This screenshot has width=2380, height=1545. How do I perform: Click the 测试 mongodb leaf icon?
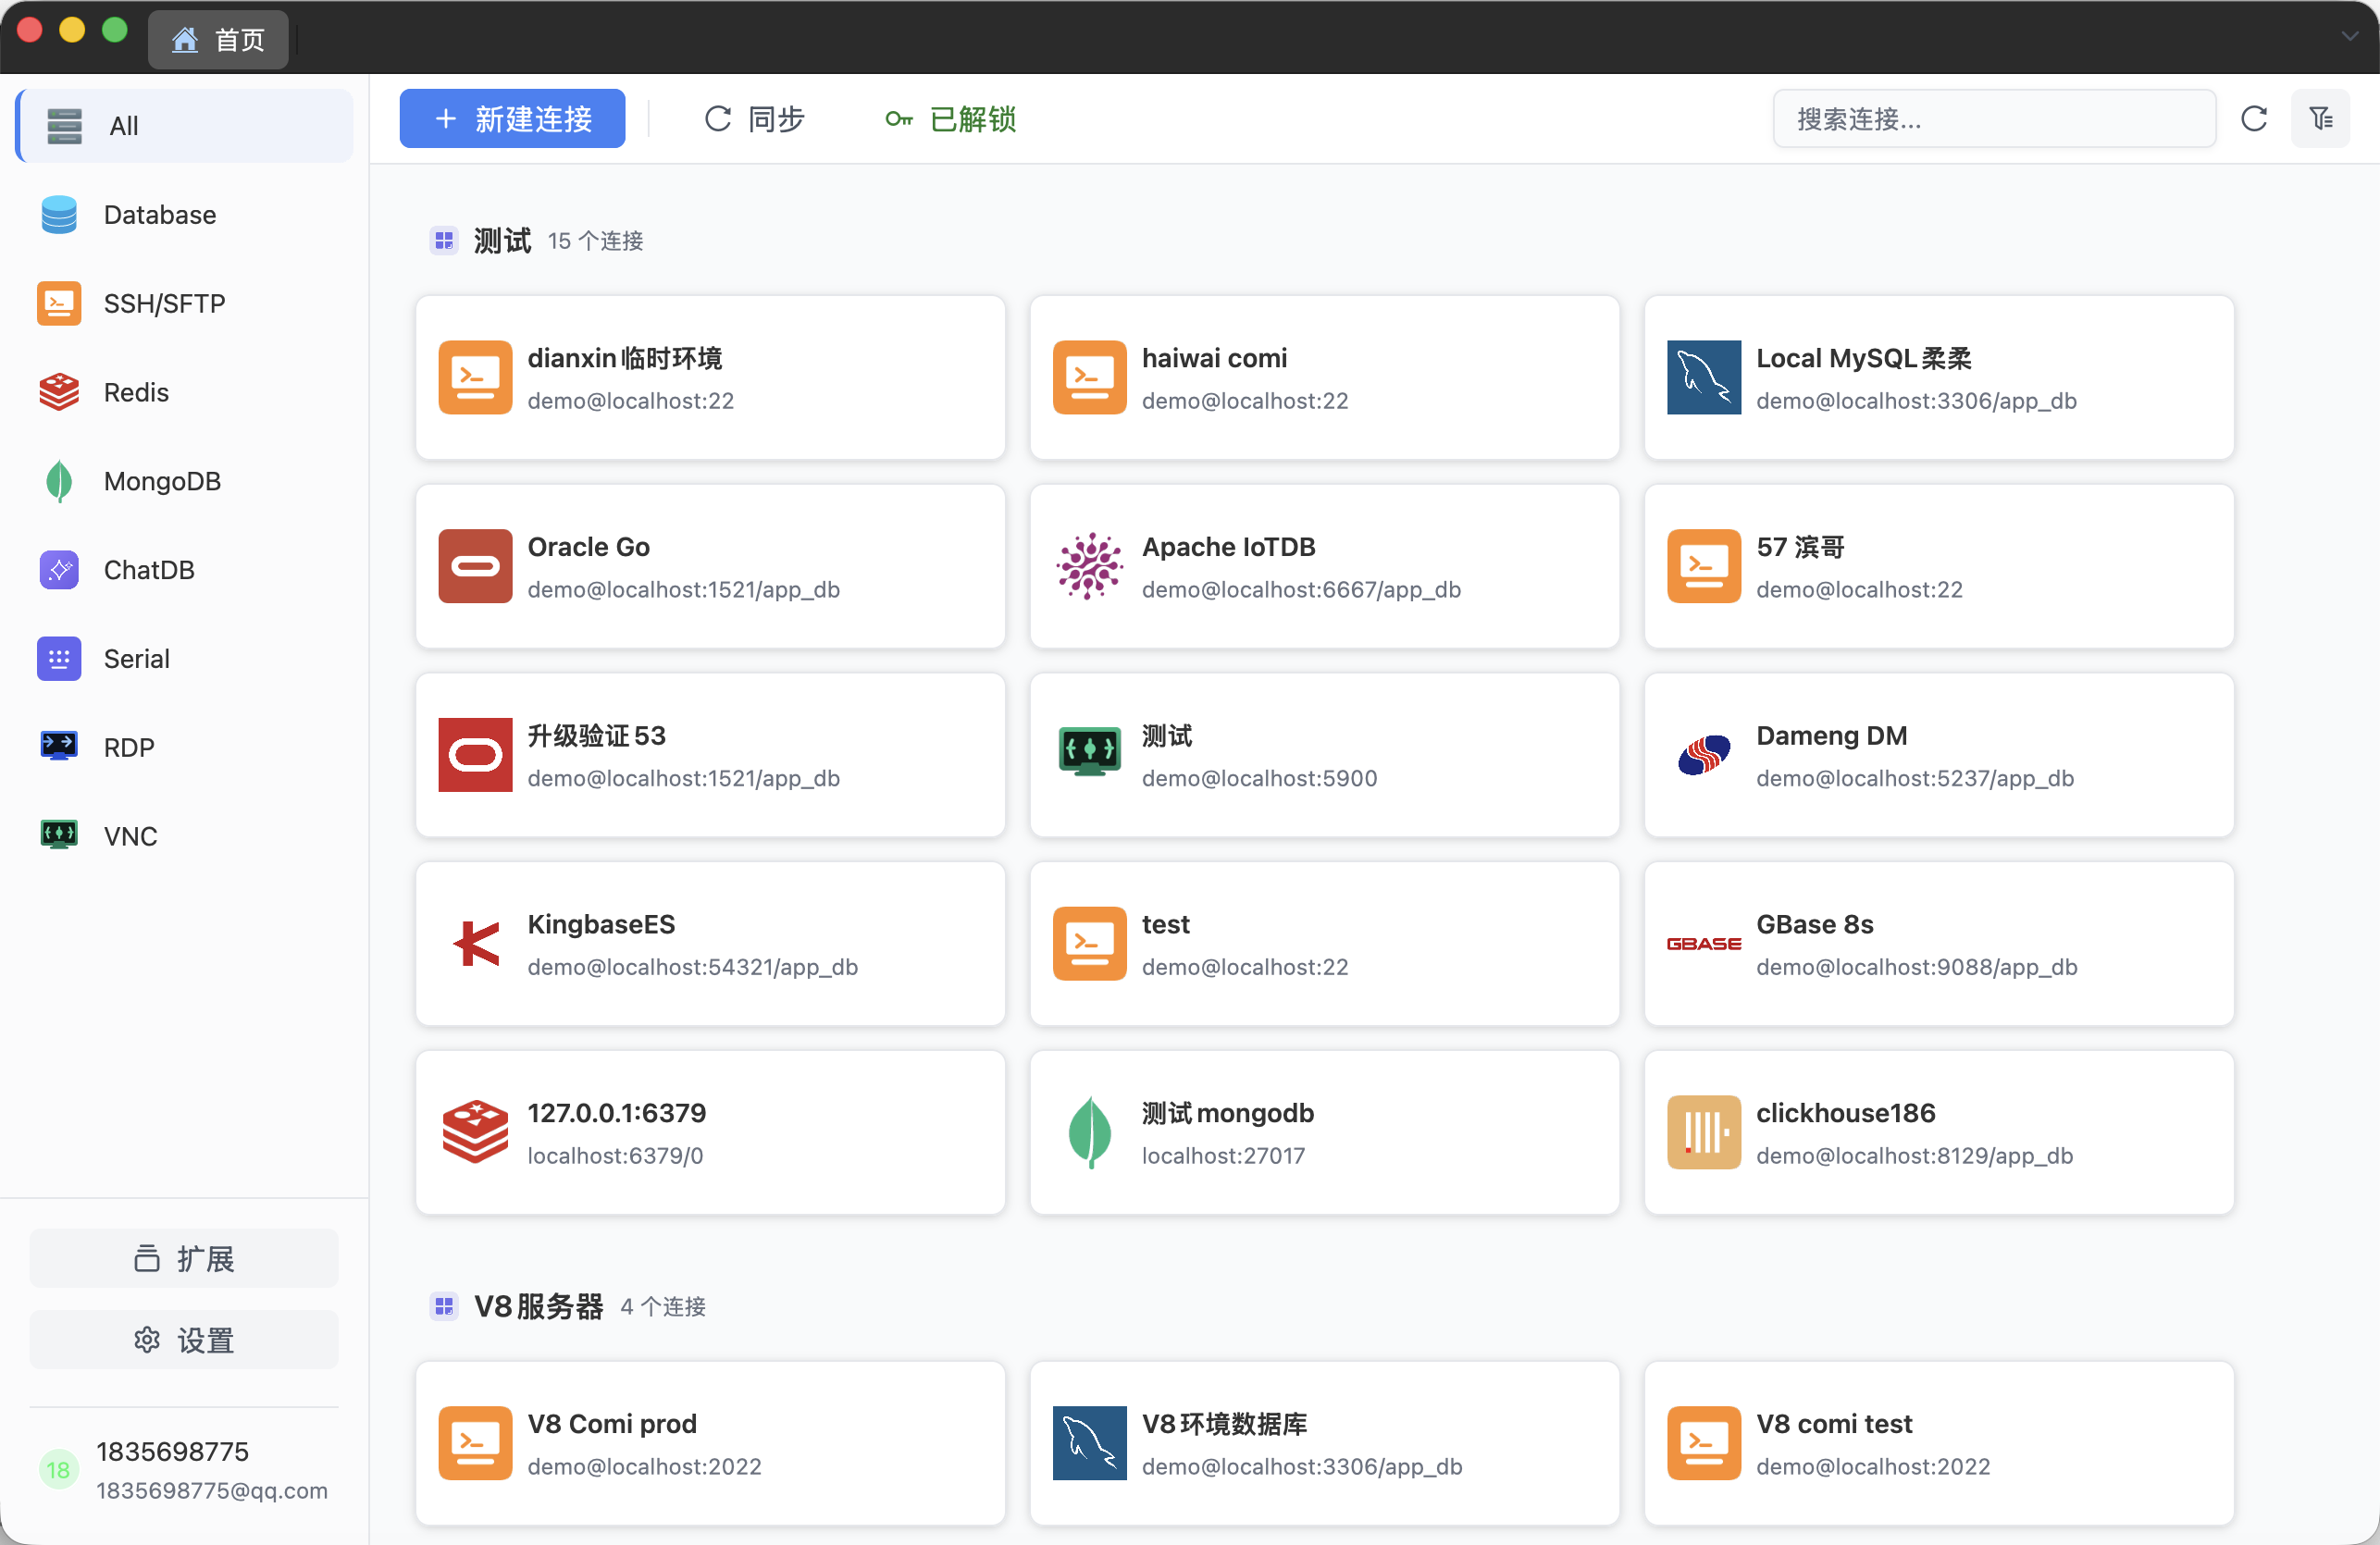tap(1089, 1133)
